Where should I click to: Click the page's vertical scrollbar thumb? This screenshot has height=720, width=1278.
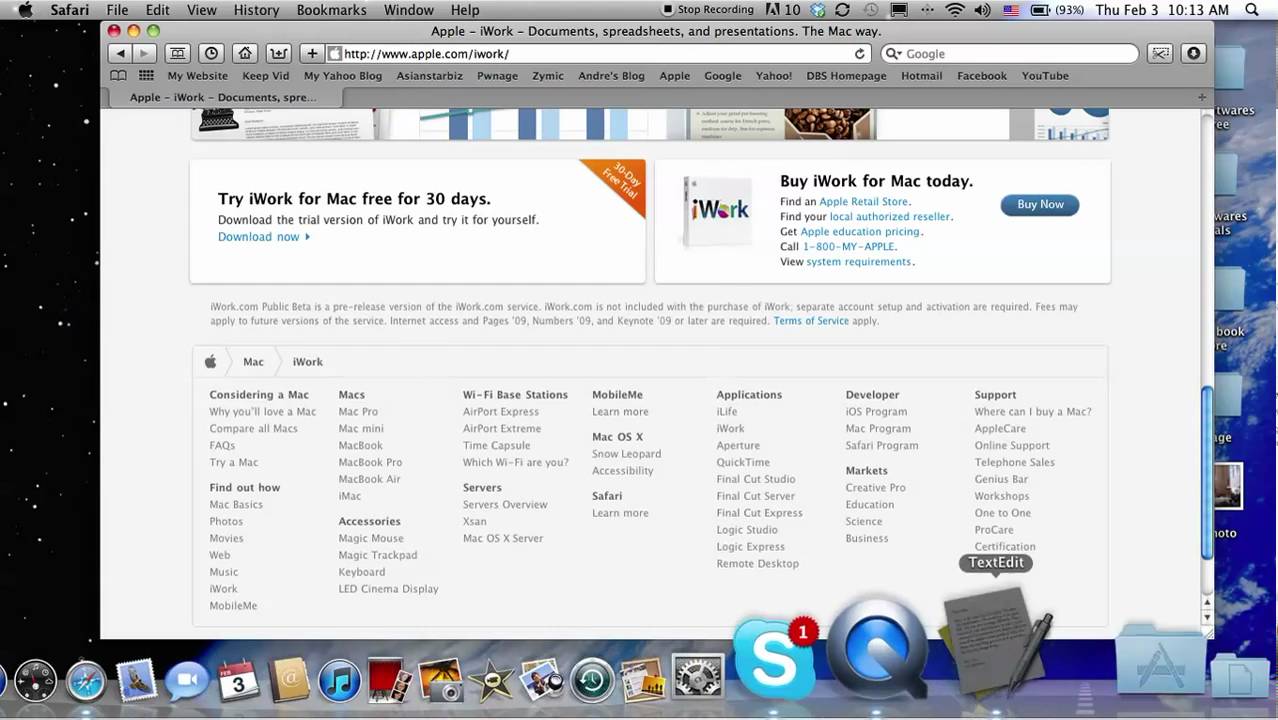(x=1207, y=472)
